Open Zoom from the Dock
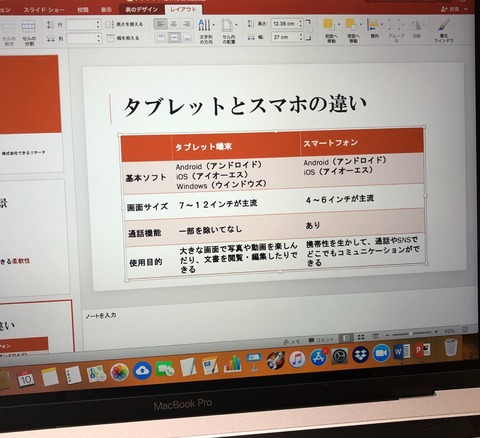The width and height of the screenshot is (480, 438). [381, 353]
